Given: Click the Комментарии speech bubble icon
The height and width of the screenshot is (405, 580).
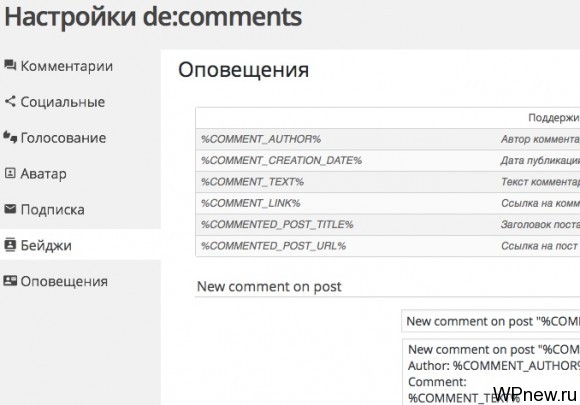Looking at the screenshot, I should coord(10,65).
